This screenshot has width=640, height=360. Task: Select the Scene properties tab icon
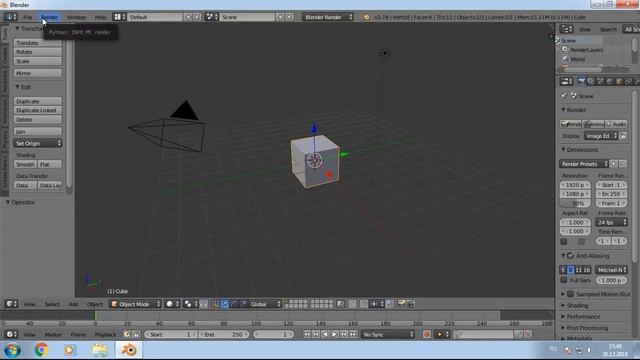click(600, 82)
